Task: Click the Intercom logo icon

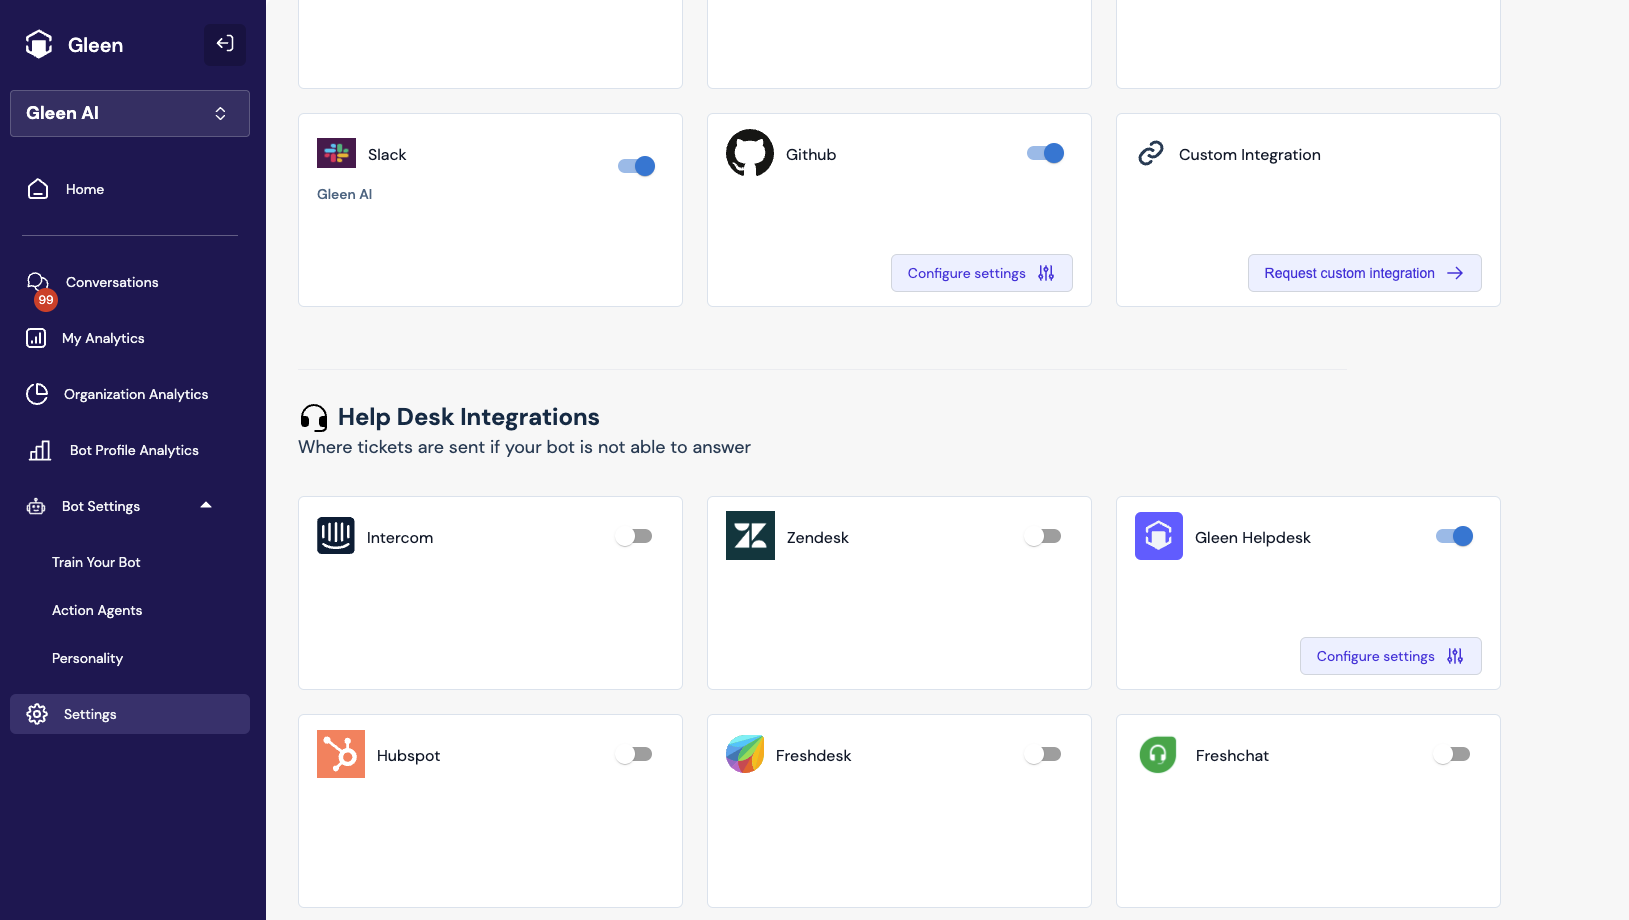Action: [x=336, y=536]
